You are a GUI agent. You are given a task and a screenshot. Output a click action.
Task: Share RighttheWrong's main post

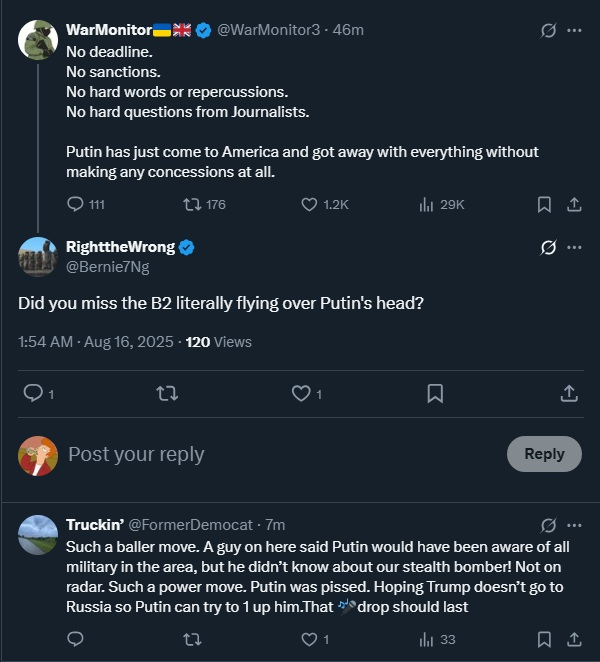pyautogui.click(x=568, y=394)
